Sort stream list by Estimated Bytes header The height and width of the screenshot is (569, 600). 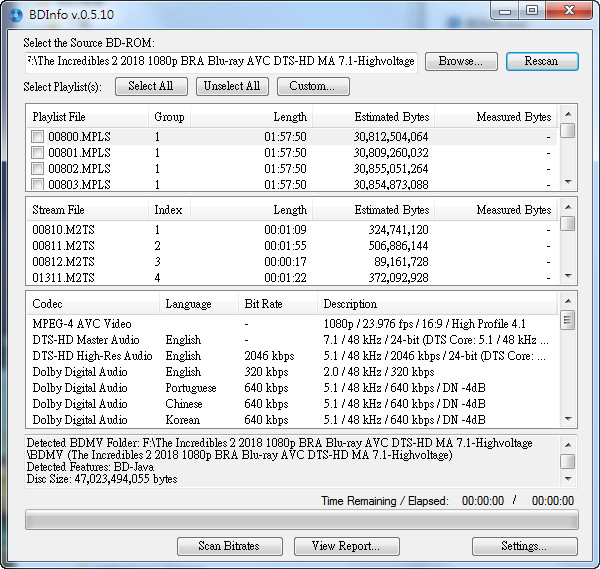pyautogui.click(x=373, y=210)
